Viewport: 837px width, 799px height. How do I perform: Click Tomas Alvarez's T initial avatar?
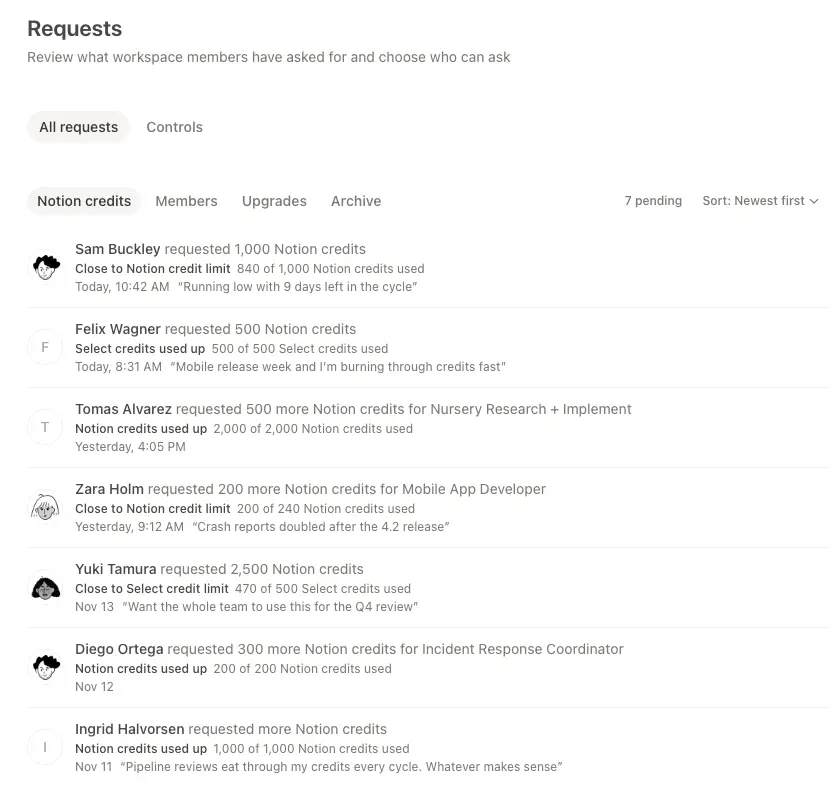click(45, 428)
